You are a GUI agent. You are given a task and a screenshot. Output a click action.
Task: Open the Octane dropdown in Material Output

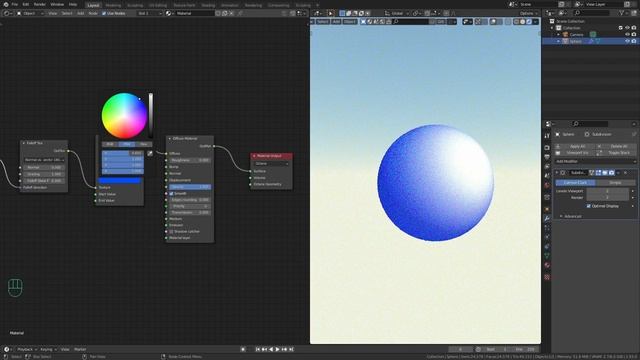(x=271, y=164)
